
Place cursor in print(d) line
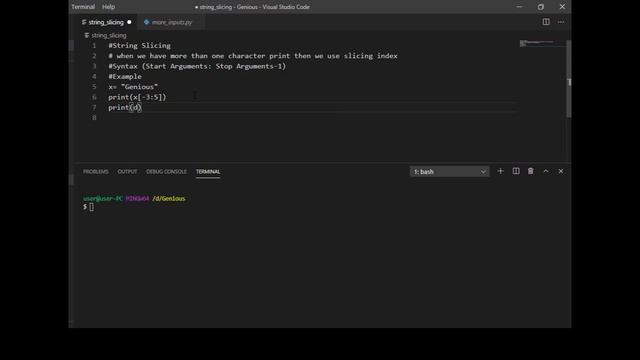(125, 108)
